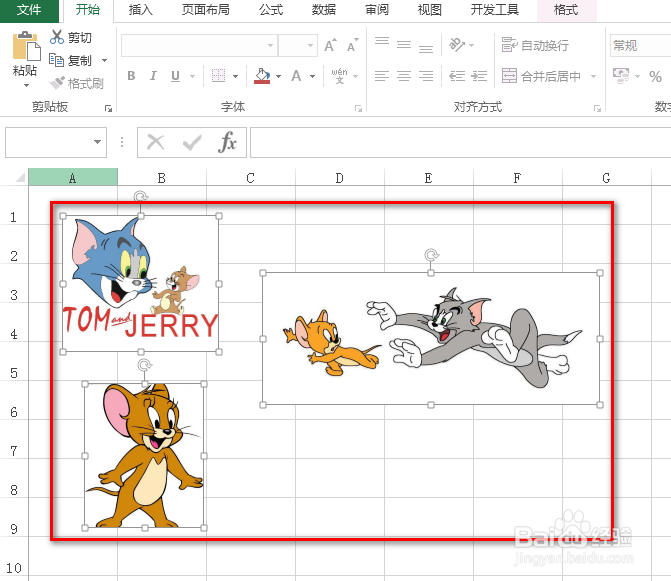Expand fill color palette arrow

coord(279,77)
